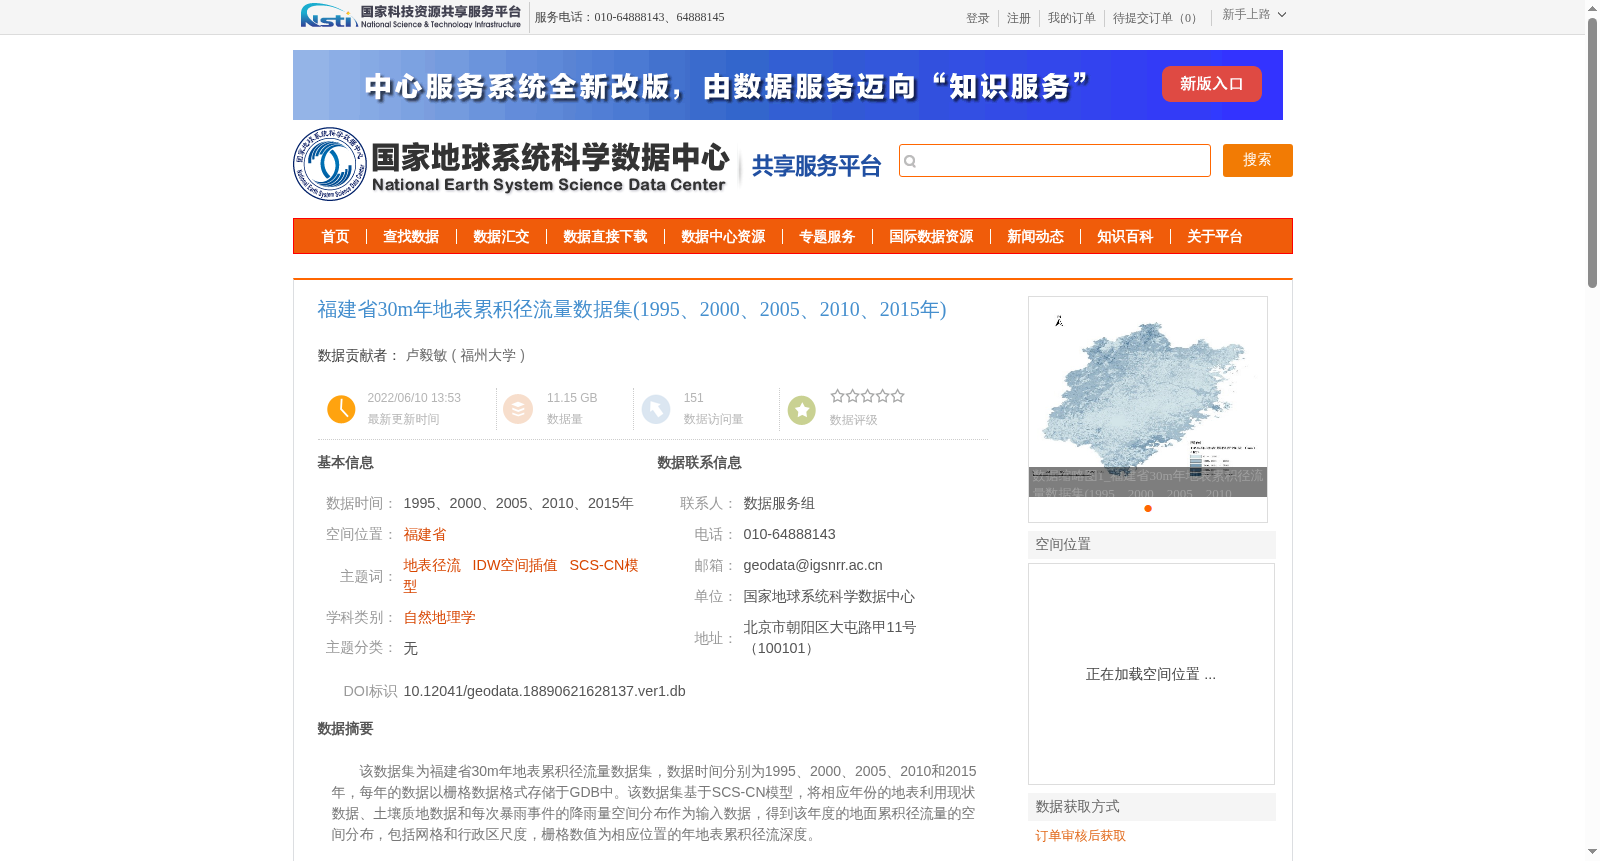Expand the 新手上路 dropdown
1600x861 pixels.
tap(1254, 14)
